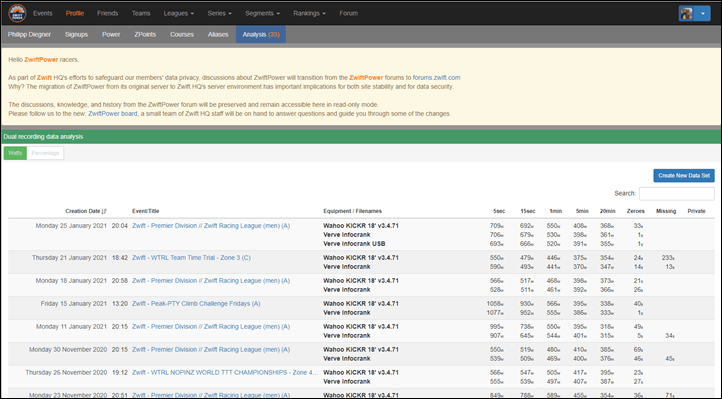The width and height of the screenshot is (722, 399).
Task: Click the Verve Infocrank USB filename
Action: pos(354,244)
